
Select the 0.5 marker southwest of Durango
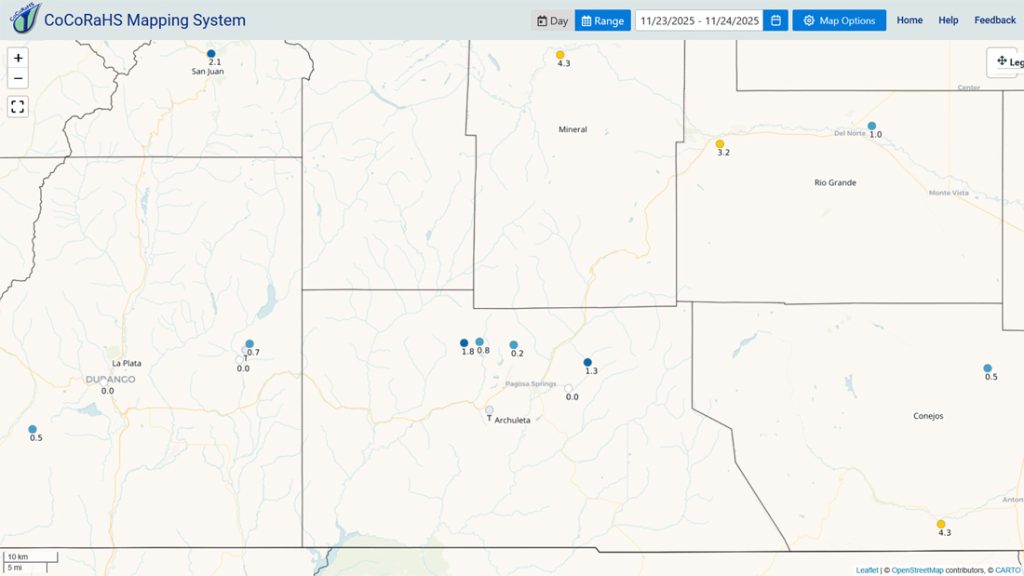(32, 429)
